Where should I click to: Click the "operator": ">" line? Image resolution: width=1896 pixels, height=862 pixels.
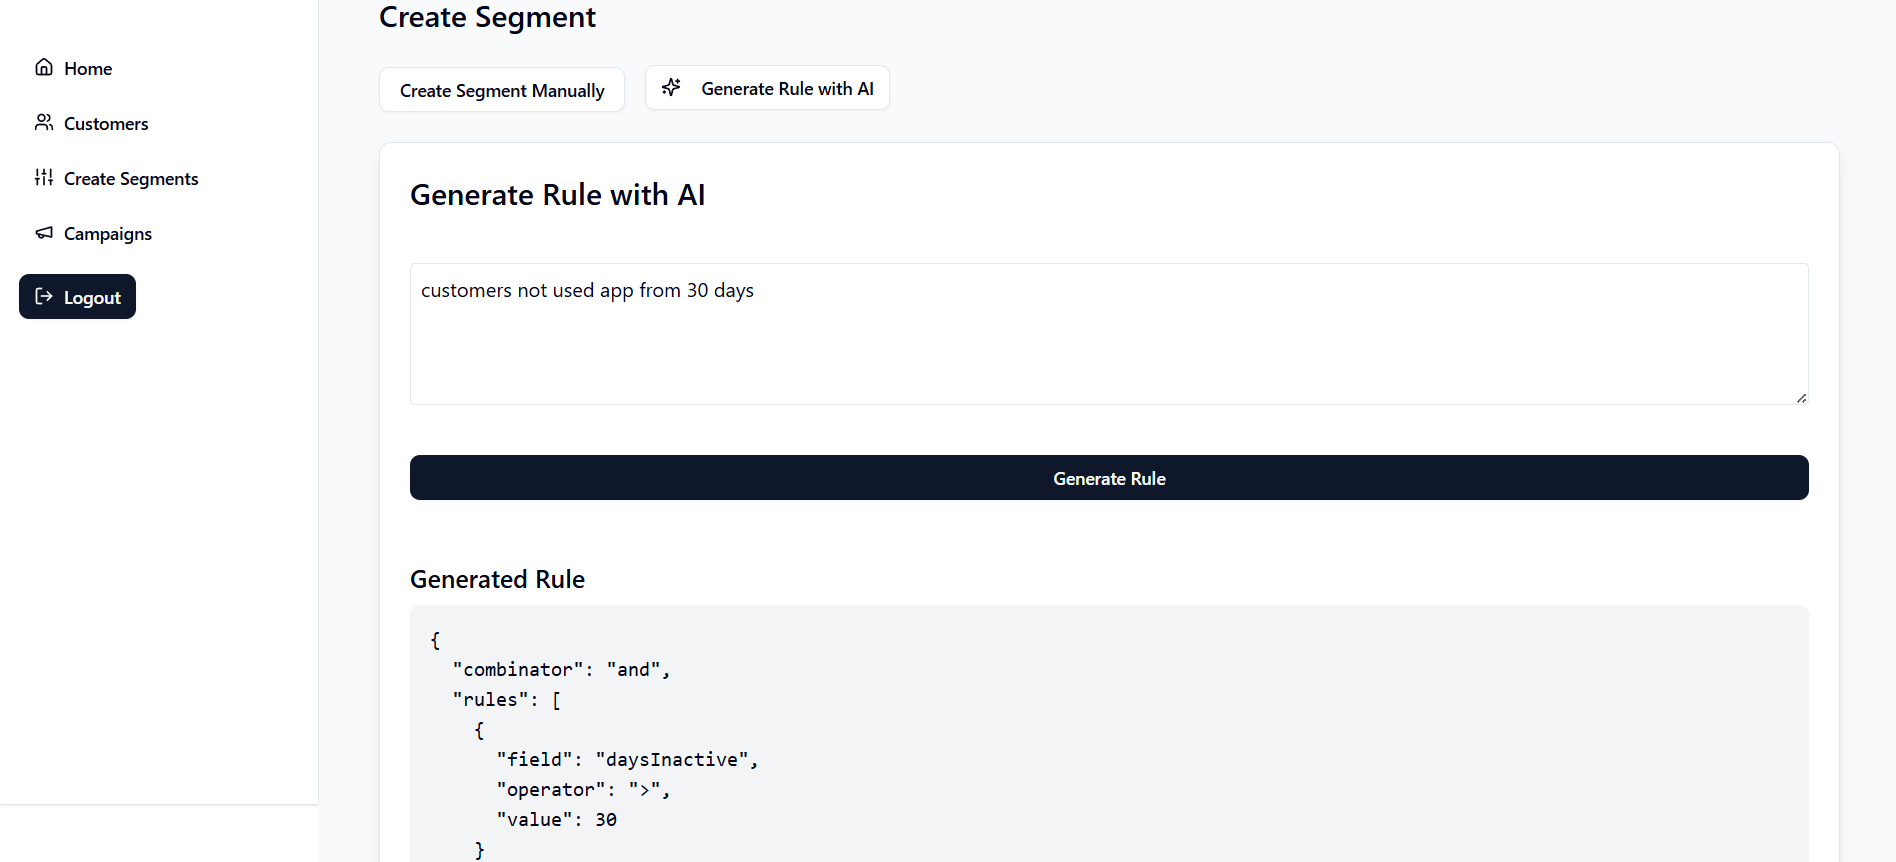coord(583,790)
